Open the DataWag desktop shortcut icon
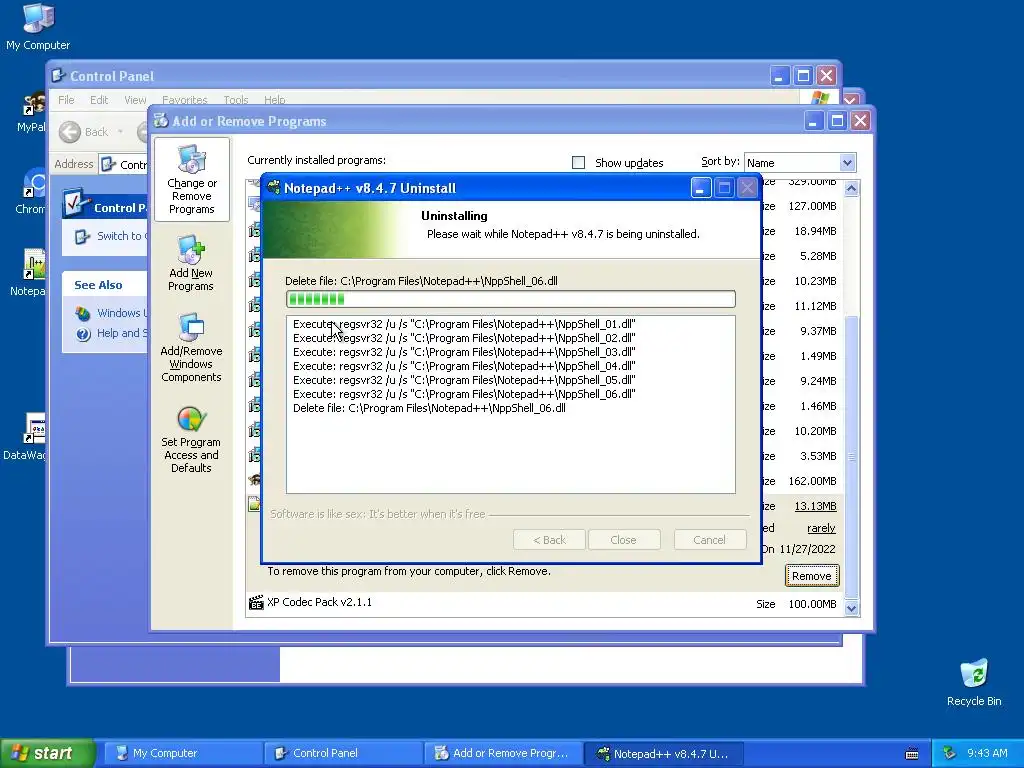Screen dimensions: 1024x768 tap(34, 428)
